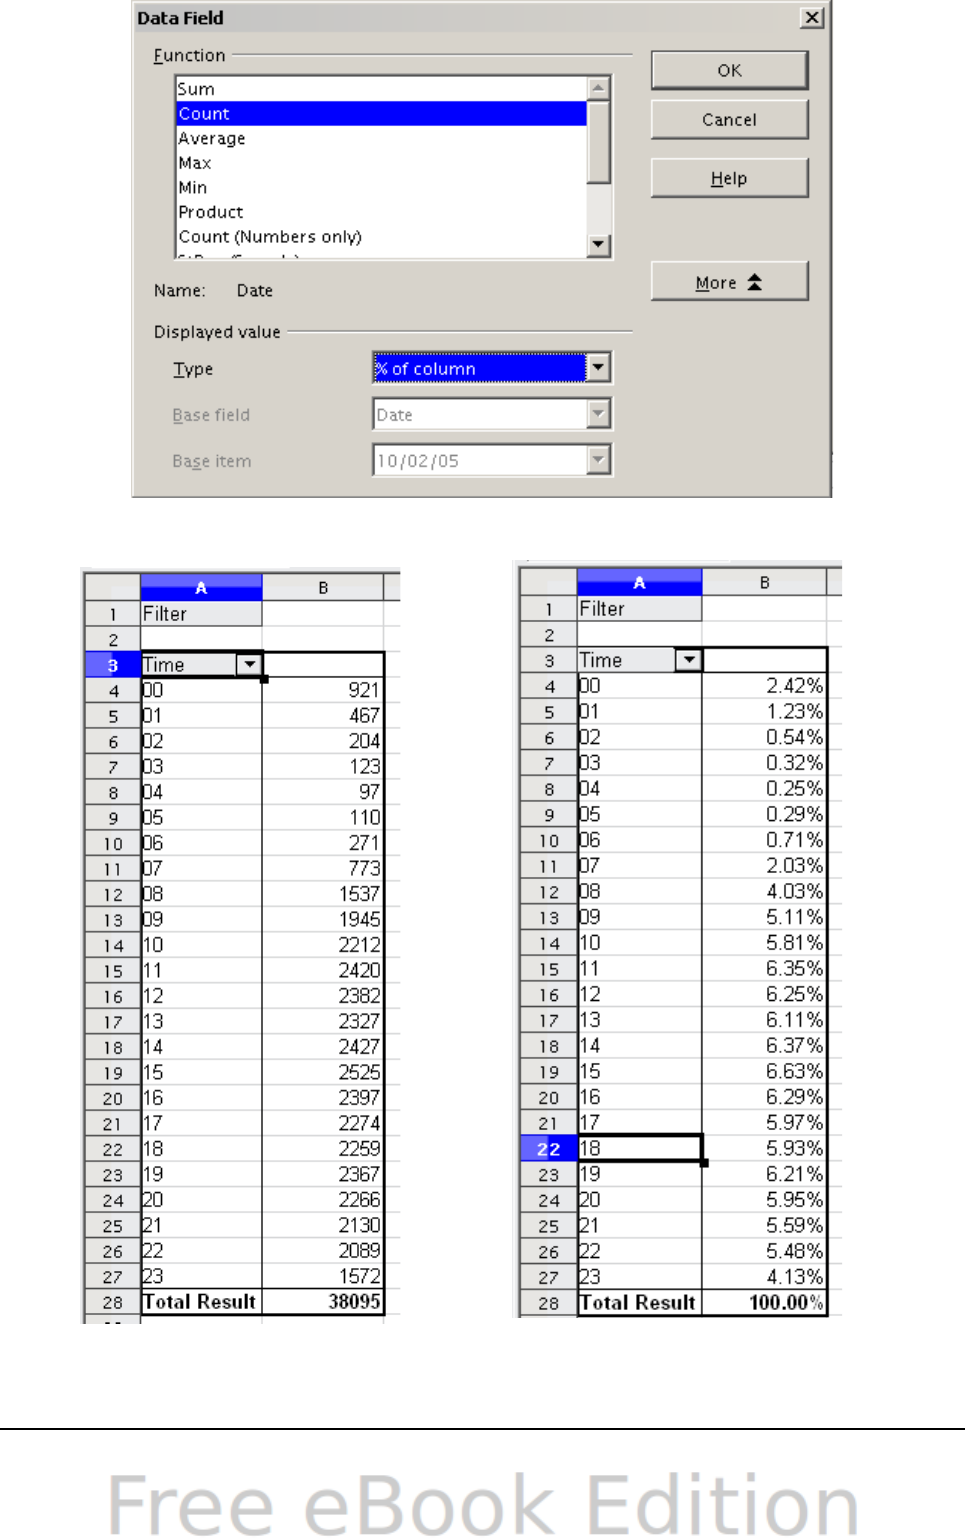Select column B header in right sheet
Screen dimensions: 965x1539
(764, 582)
